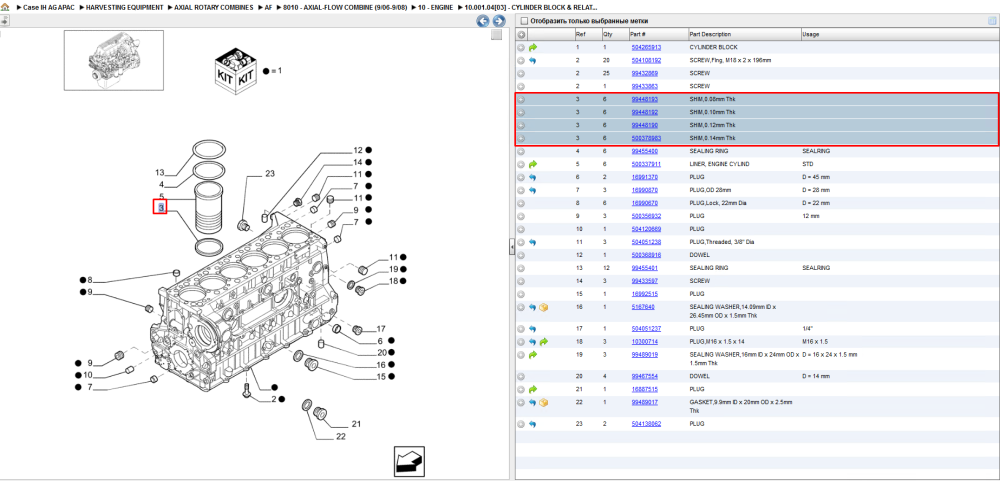Open part number link 99448193
1000x481 pixels.
click(x=644, y=100)
